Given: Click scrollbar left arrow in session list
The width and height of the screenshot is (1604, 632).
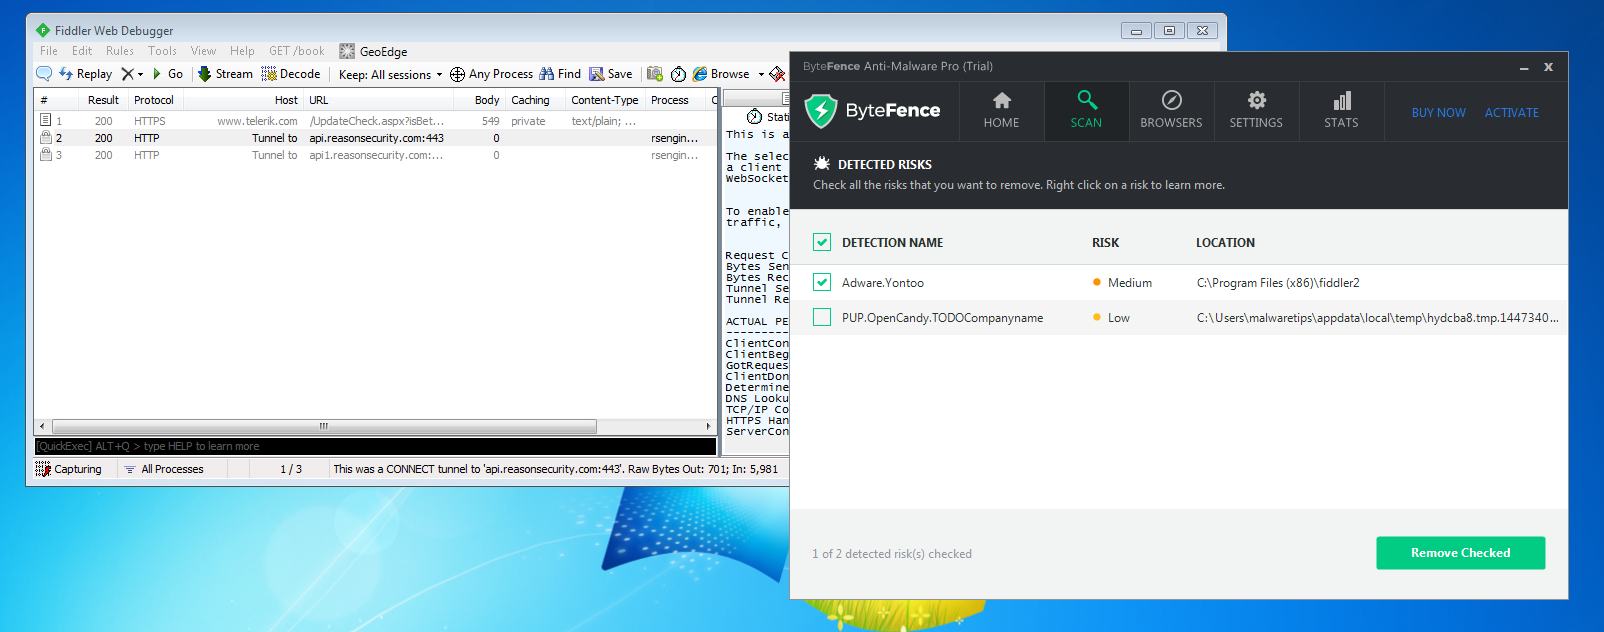Looking at the screenshot, I should (42, 426).
